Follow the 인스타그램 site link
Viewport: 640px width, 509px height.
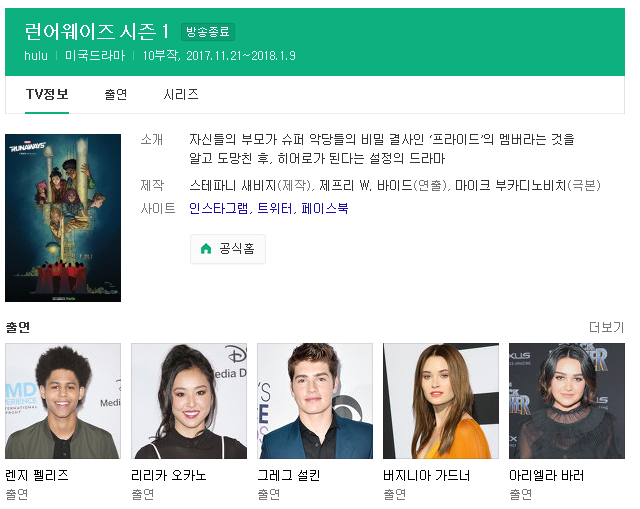coord(219,209)
